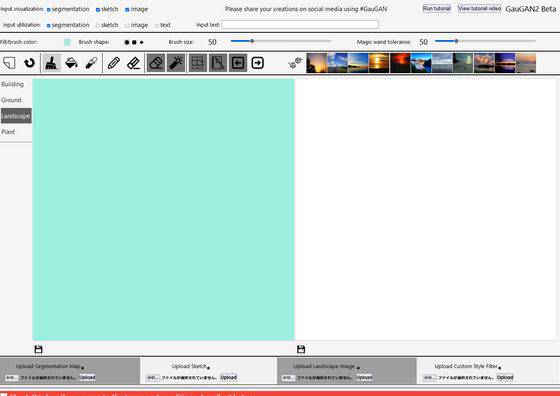Save the output image with floppy icon

tap(301, 349)
